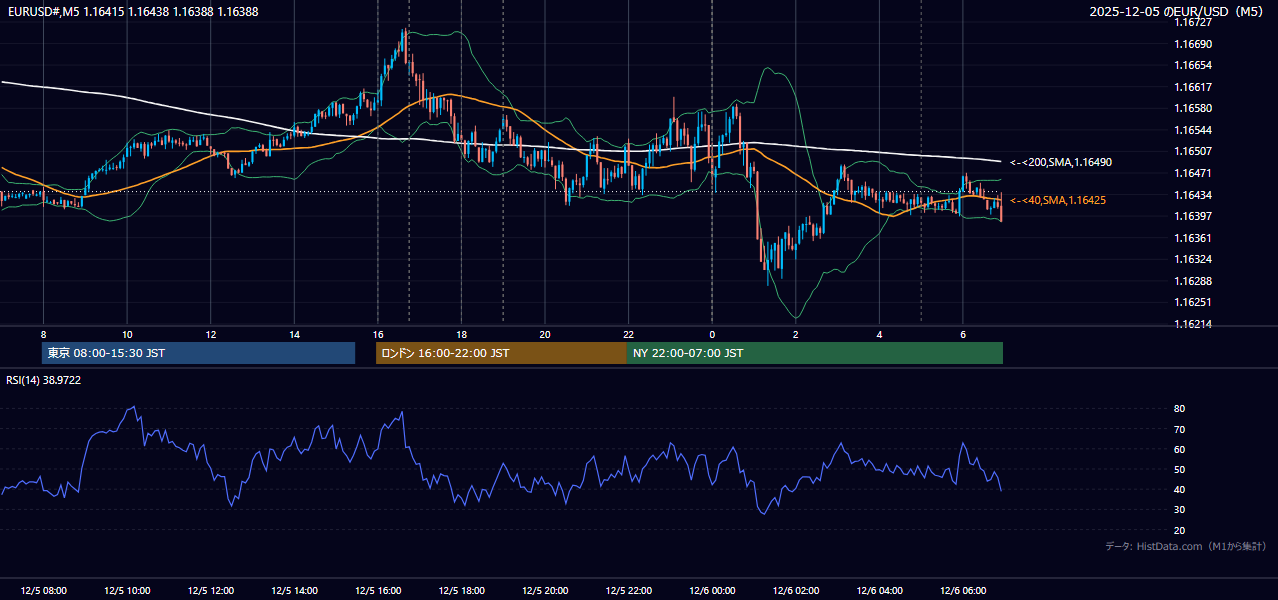Click the bottom time label 12/6 06:00
The height and width of the screenshot is (600, 1278).
(x=963, y=591)
